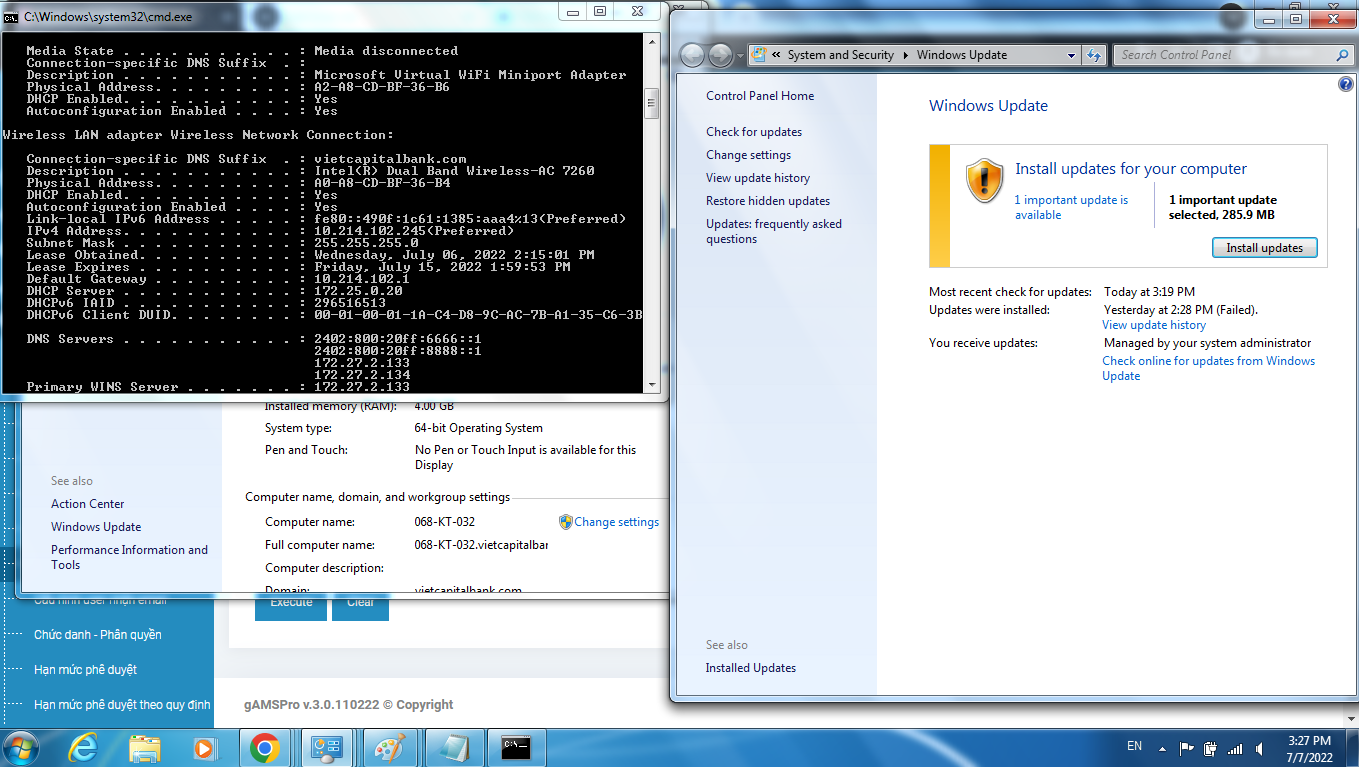Click 'Check online for updates from Windows Update'
Screen dimensions: 1359x767
[1208, 368]
